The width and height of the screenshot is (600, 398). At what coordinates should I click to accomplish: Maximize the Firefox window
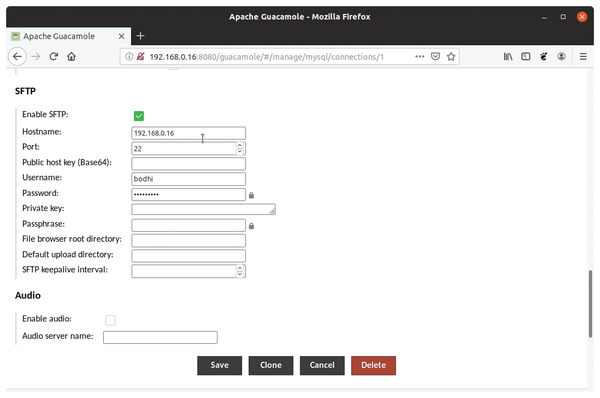pyautogui.click(x=563, y=17)
